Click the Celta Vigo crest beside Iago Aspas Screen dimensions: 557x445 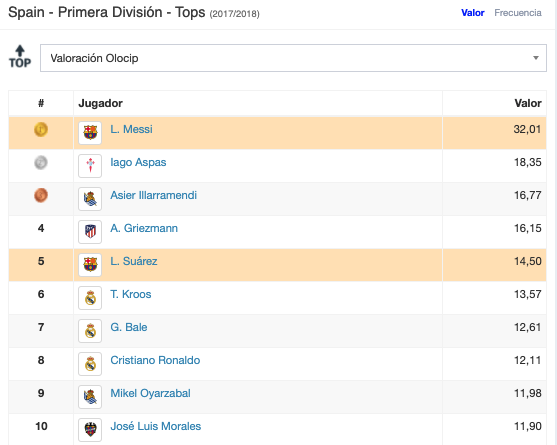[90, 166]
